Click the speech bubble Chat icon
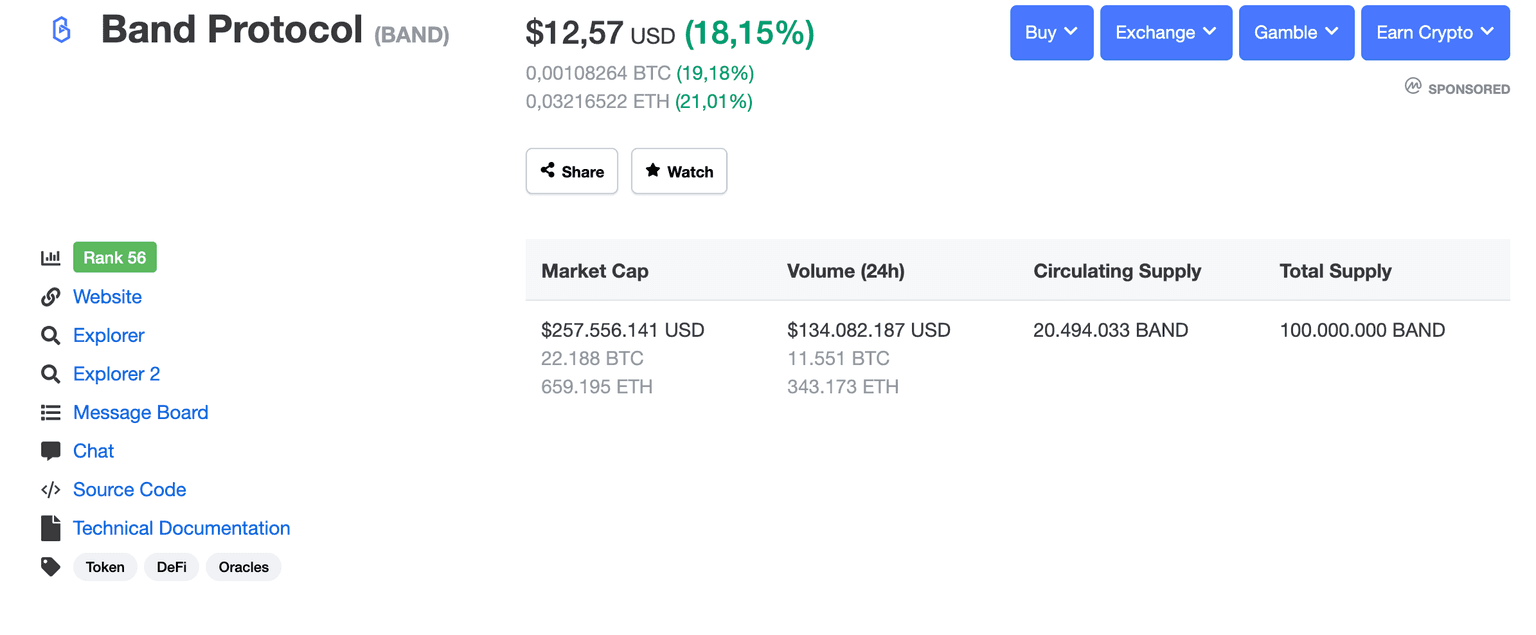This screenshot has width=1536, height=635. [50, 451]
